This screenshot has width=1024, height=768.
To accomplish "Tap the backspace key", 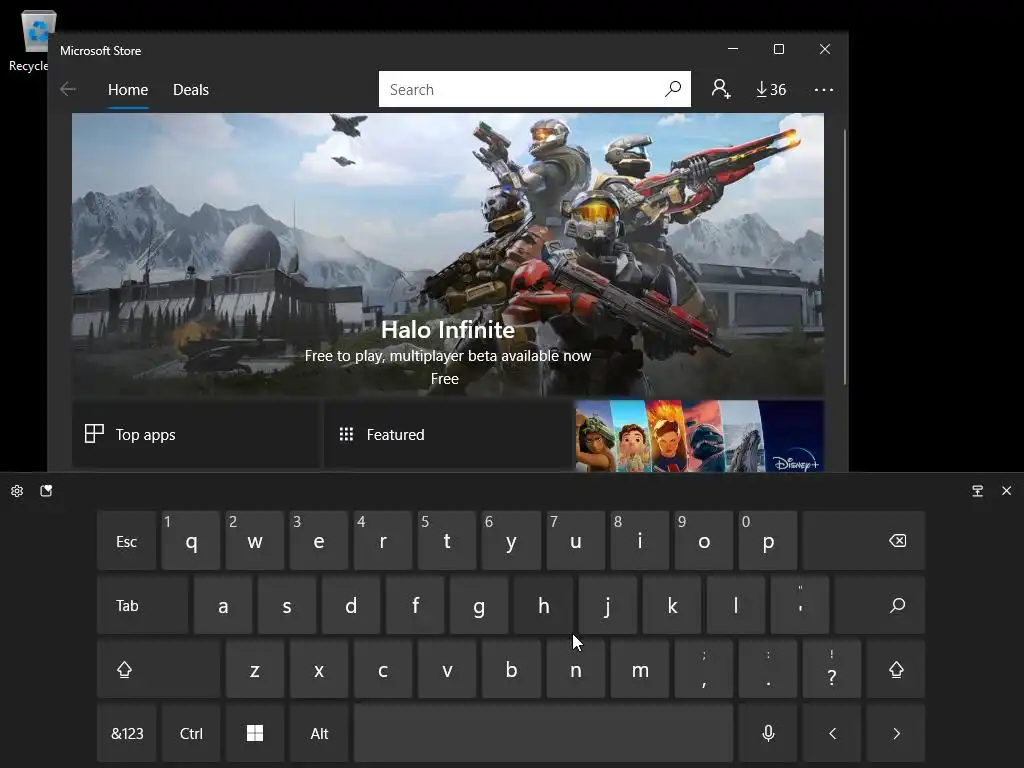I will point(863,541).
